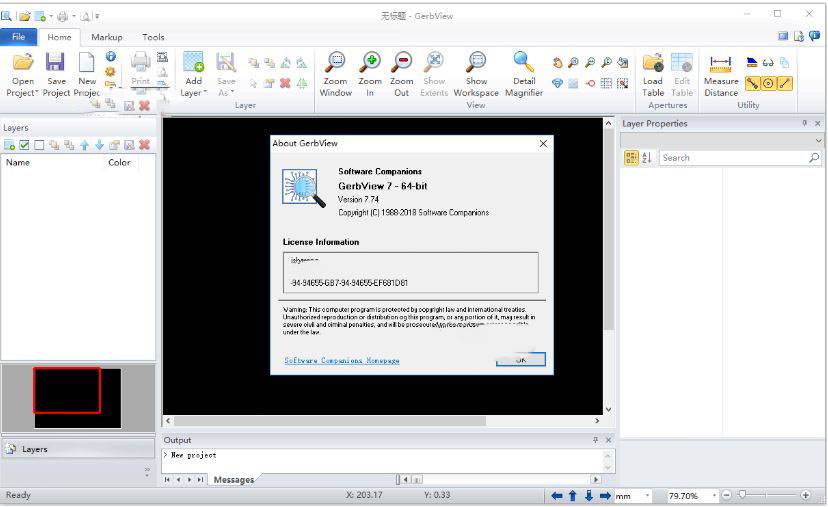Click the alphabetical A-Z sort icon

[647, 157]
